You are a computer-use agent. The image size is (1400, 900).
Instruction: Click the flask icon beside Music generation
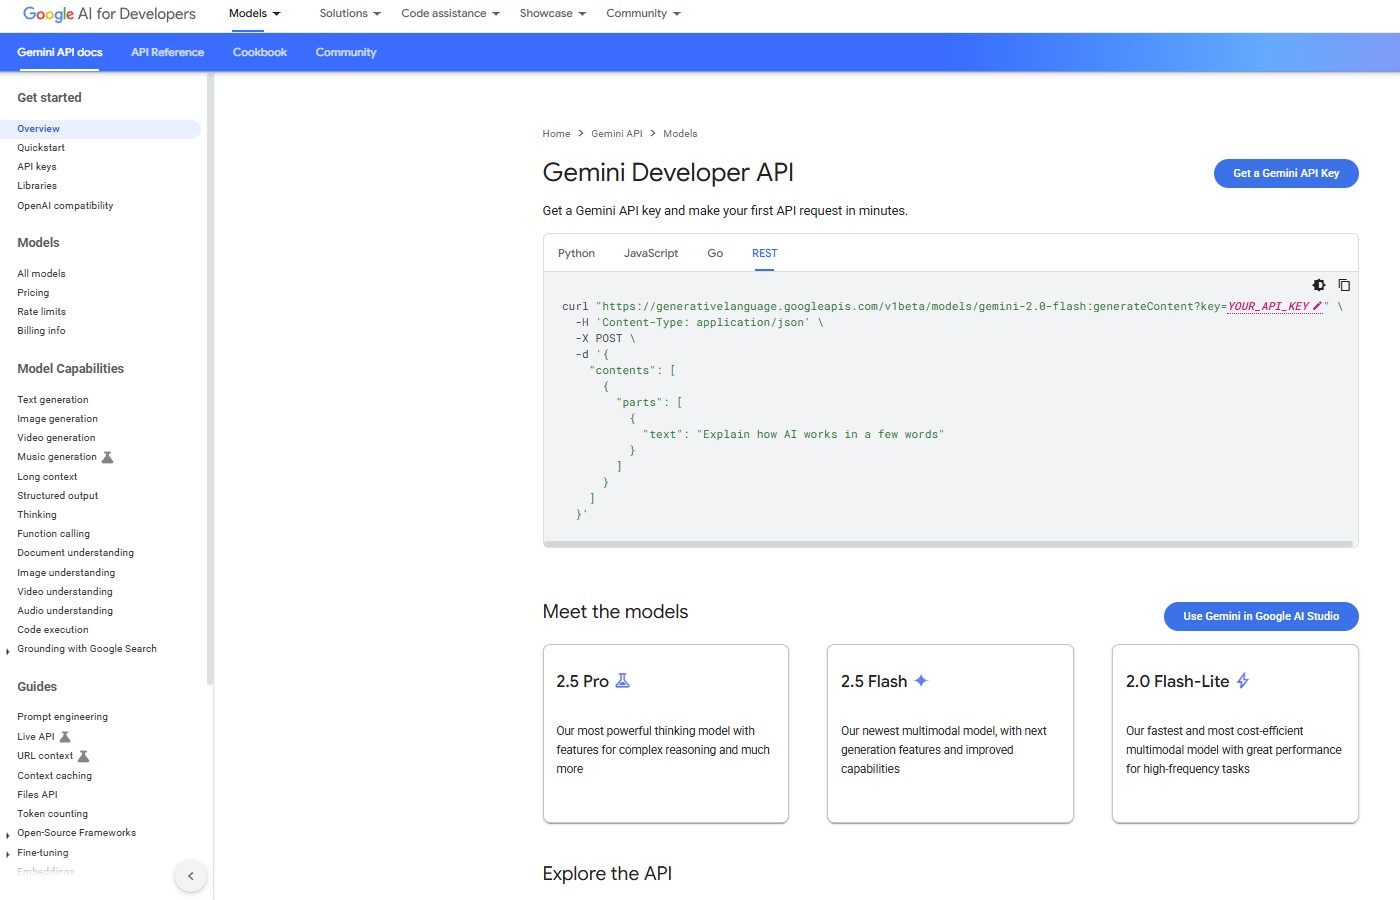pyautogui.click(x=108, y=457)
